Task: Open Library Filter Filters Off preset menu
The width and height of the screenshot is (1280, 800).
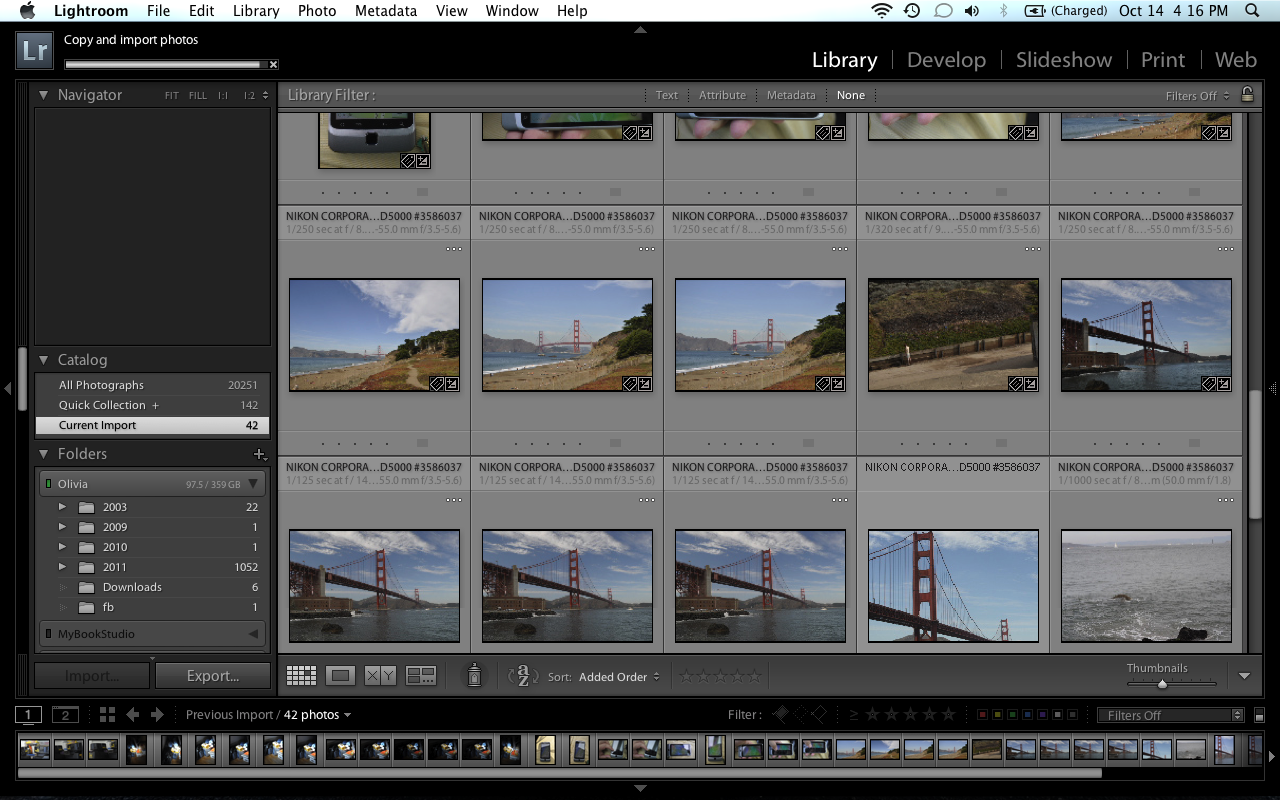Action: tap(1197, 96)
